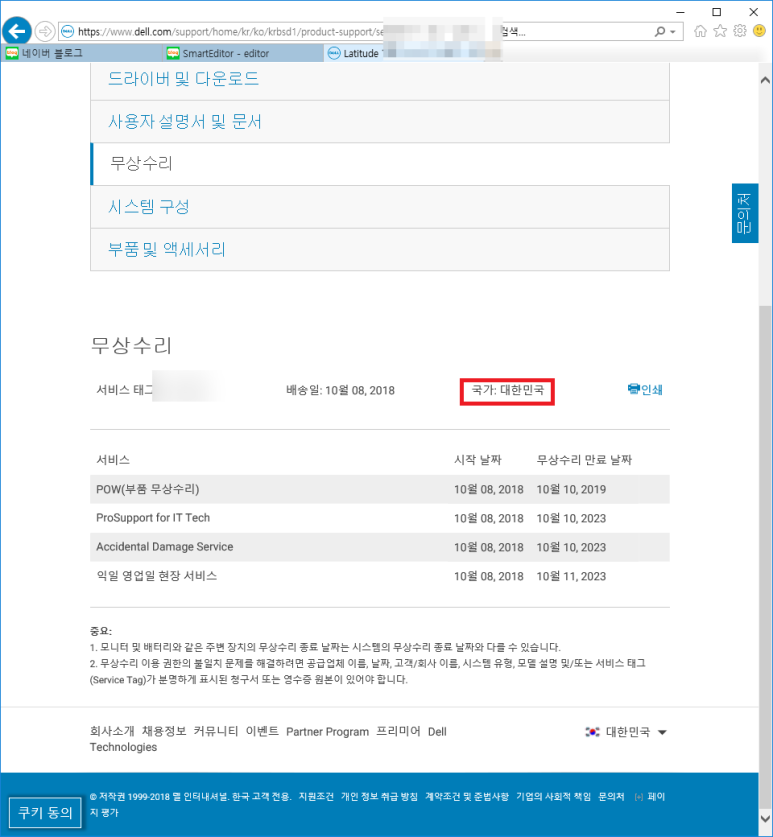Click the 회사소개 footer link
This screenshot has width=773, height=837.
(112, 731)
